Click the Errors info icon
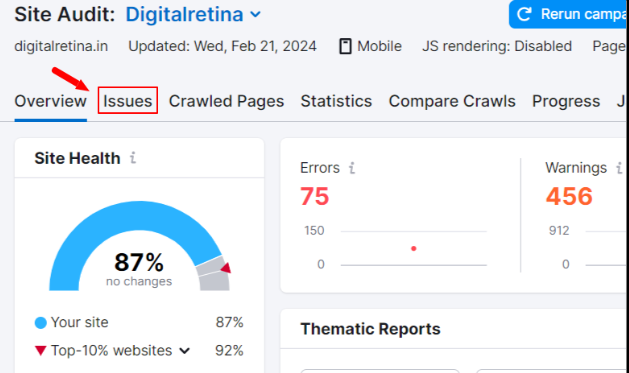 (x=352, y=168)
